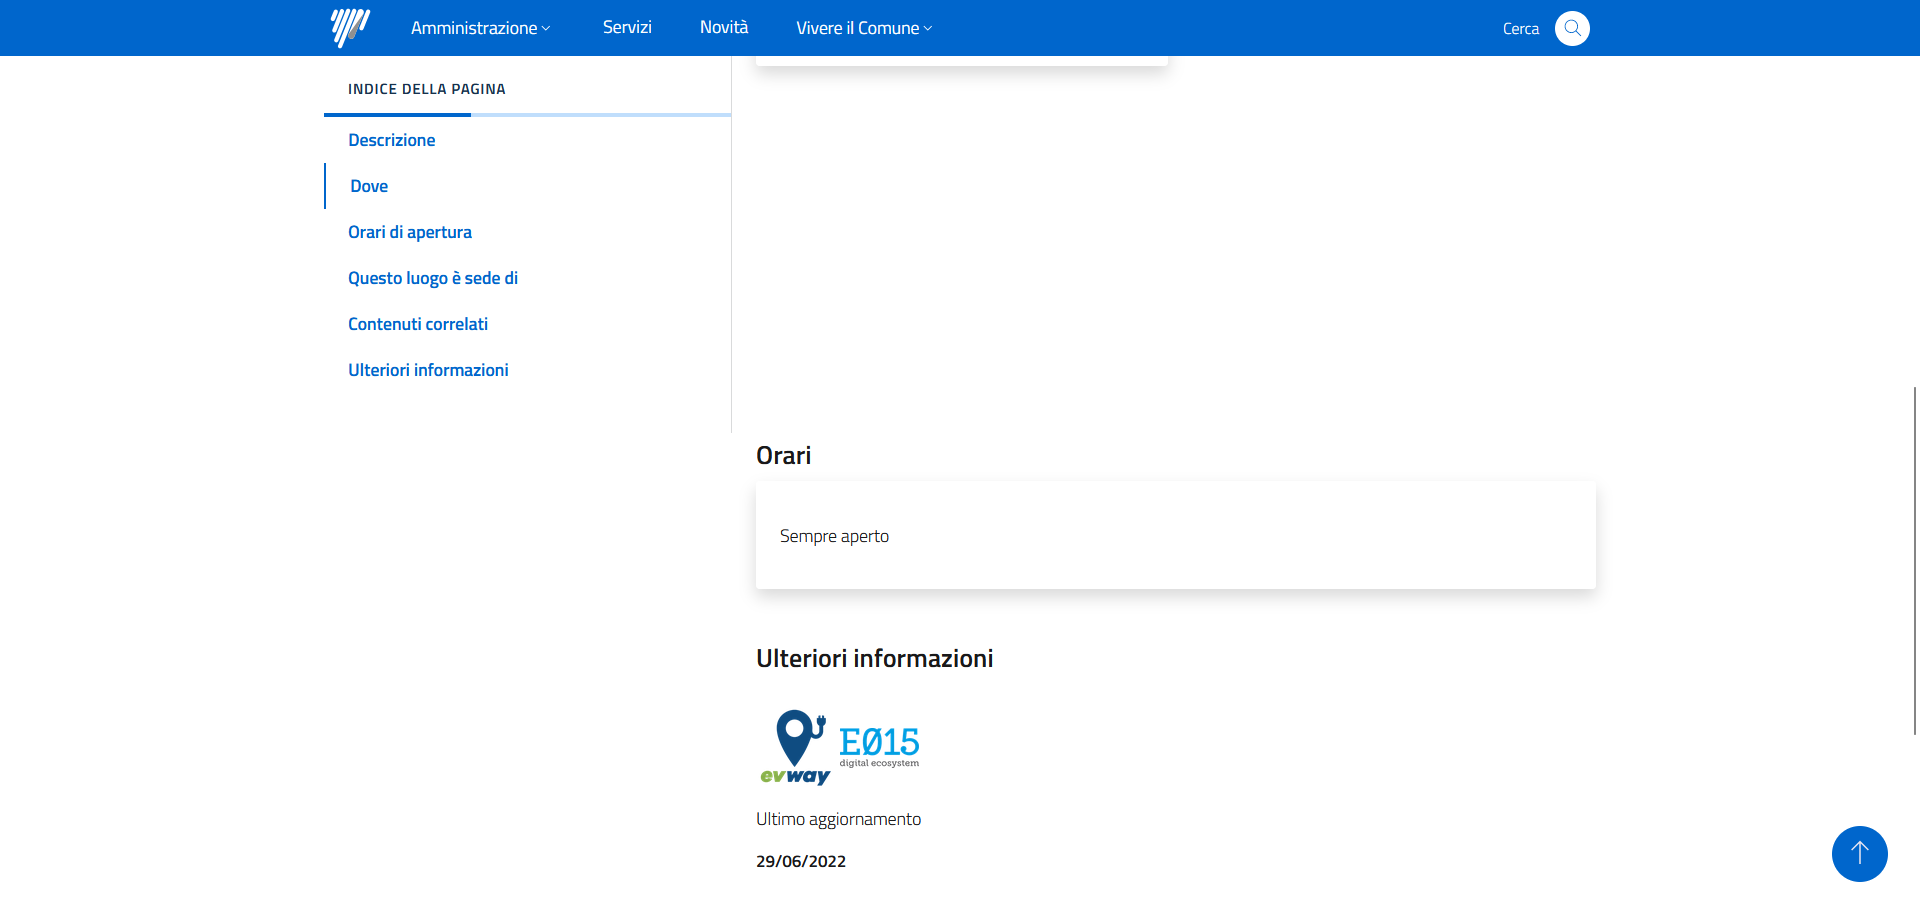Select Dove in the page index
The image size is (1920, 905).
tap(369, 186)
